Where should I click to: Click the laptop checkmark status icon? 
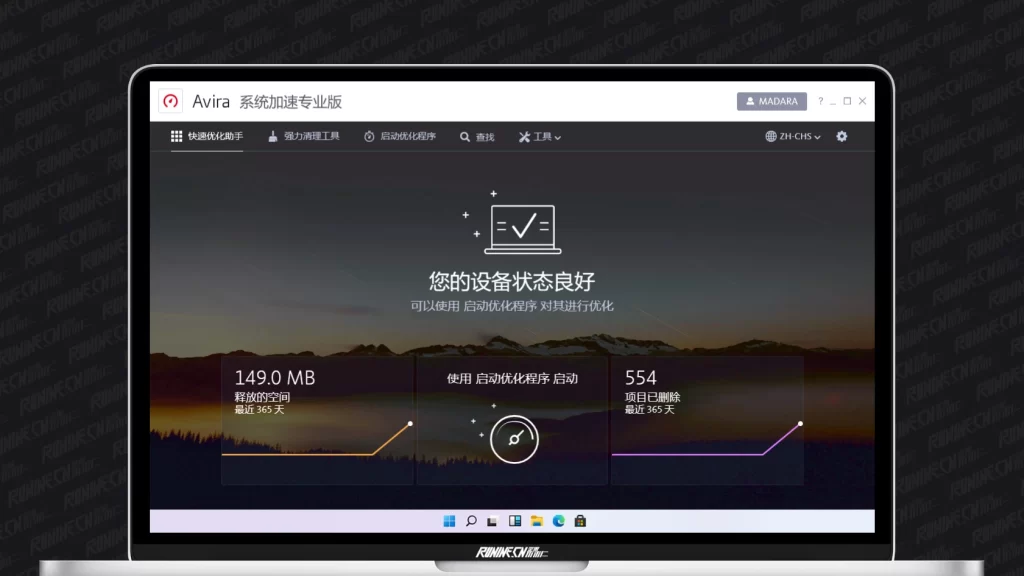click(x=522, y=229)
